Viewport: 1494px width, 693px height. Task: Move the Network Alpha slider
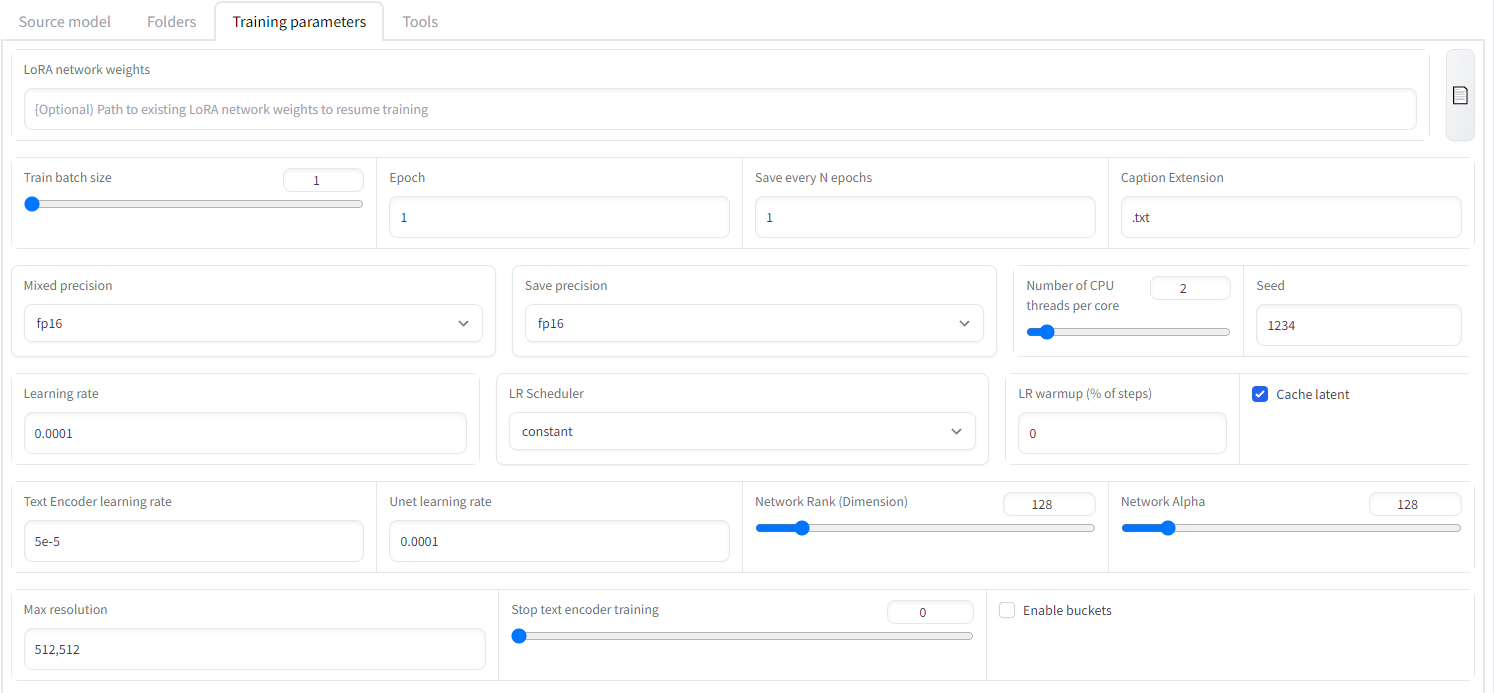coord(1168,527)
